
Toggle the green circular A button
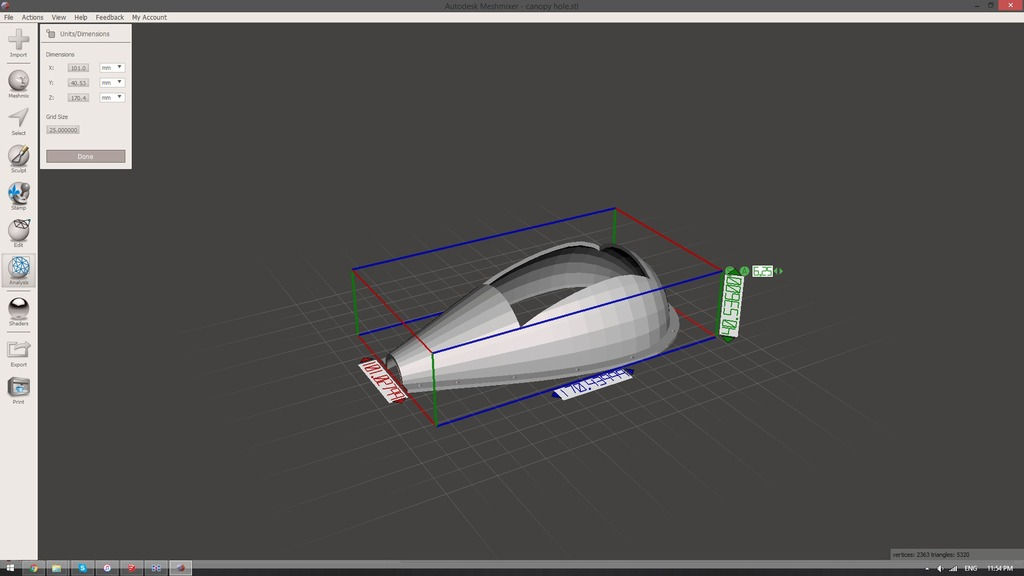pyautogui.click(x=744, y=271)
